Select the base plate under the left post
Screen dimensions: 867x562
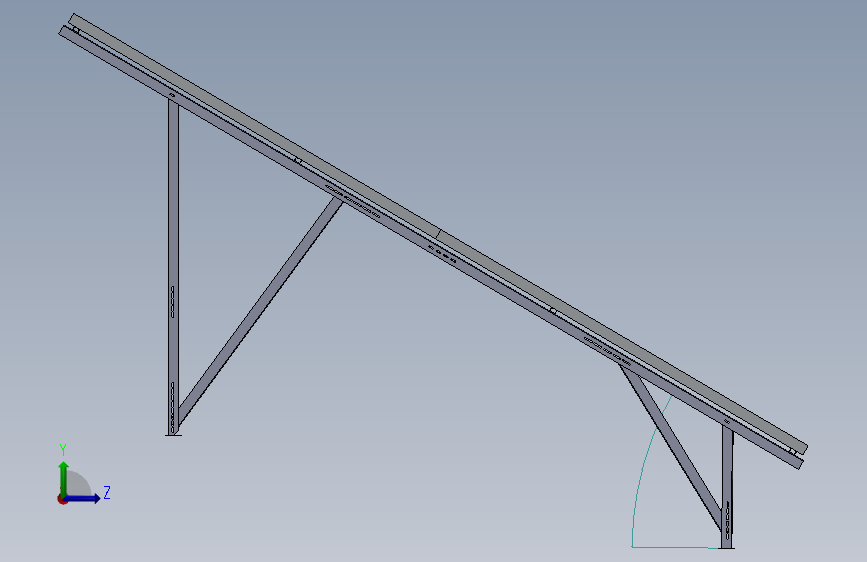coord(173,435)
